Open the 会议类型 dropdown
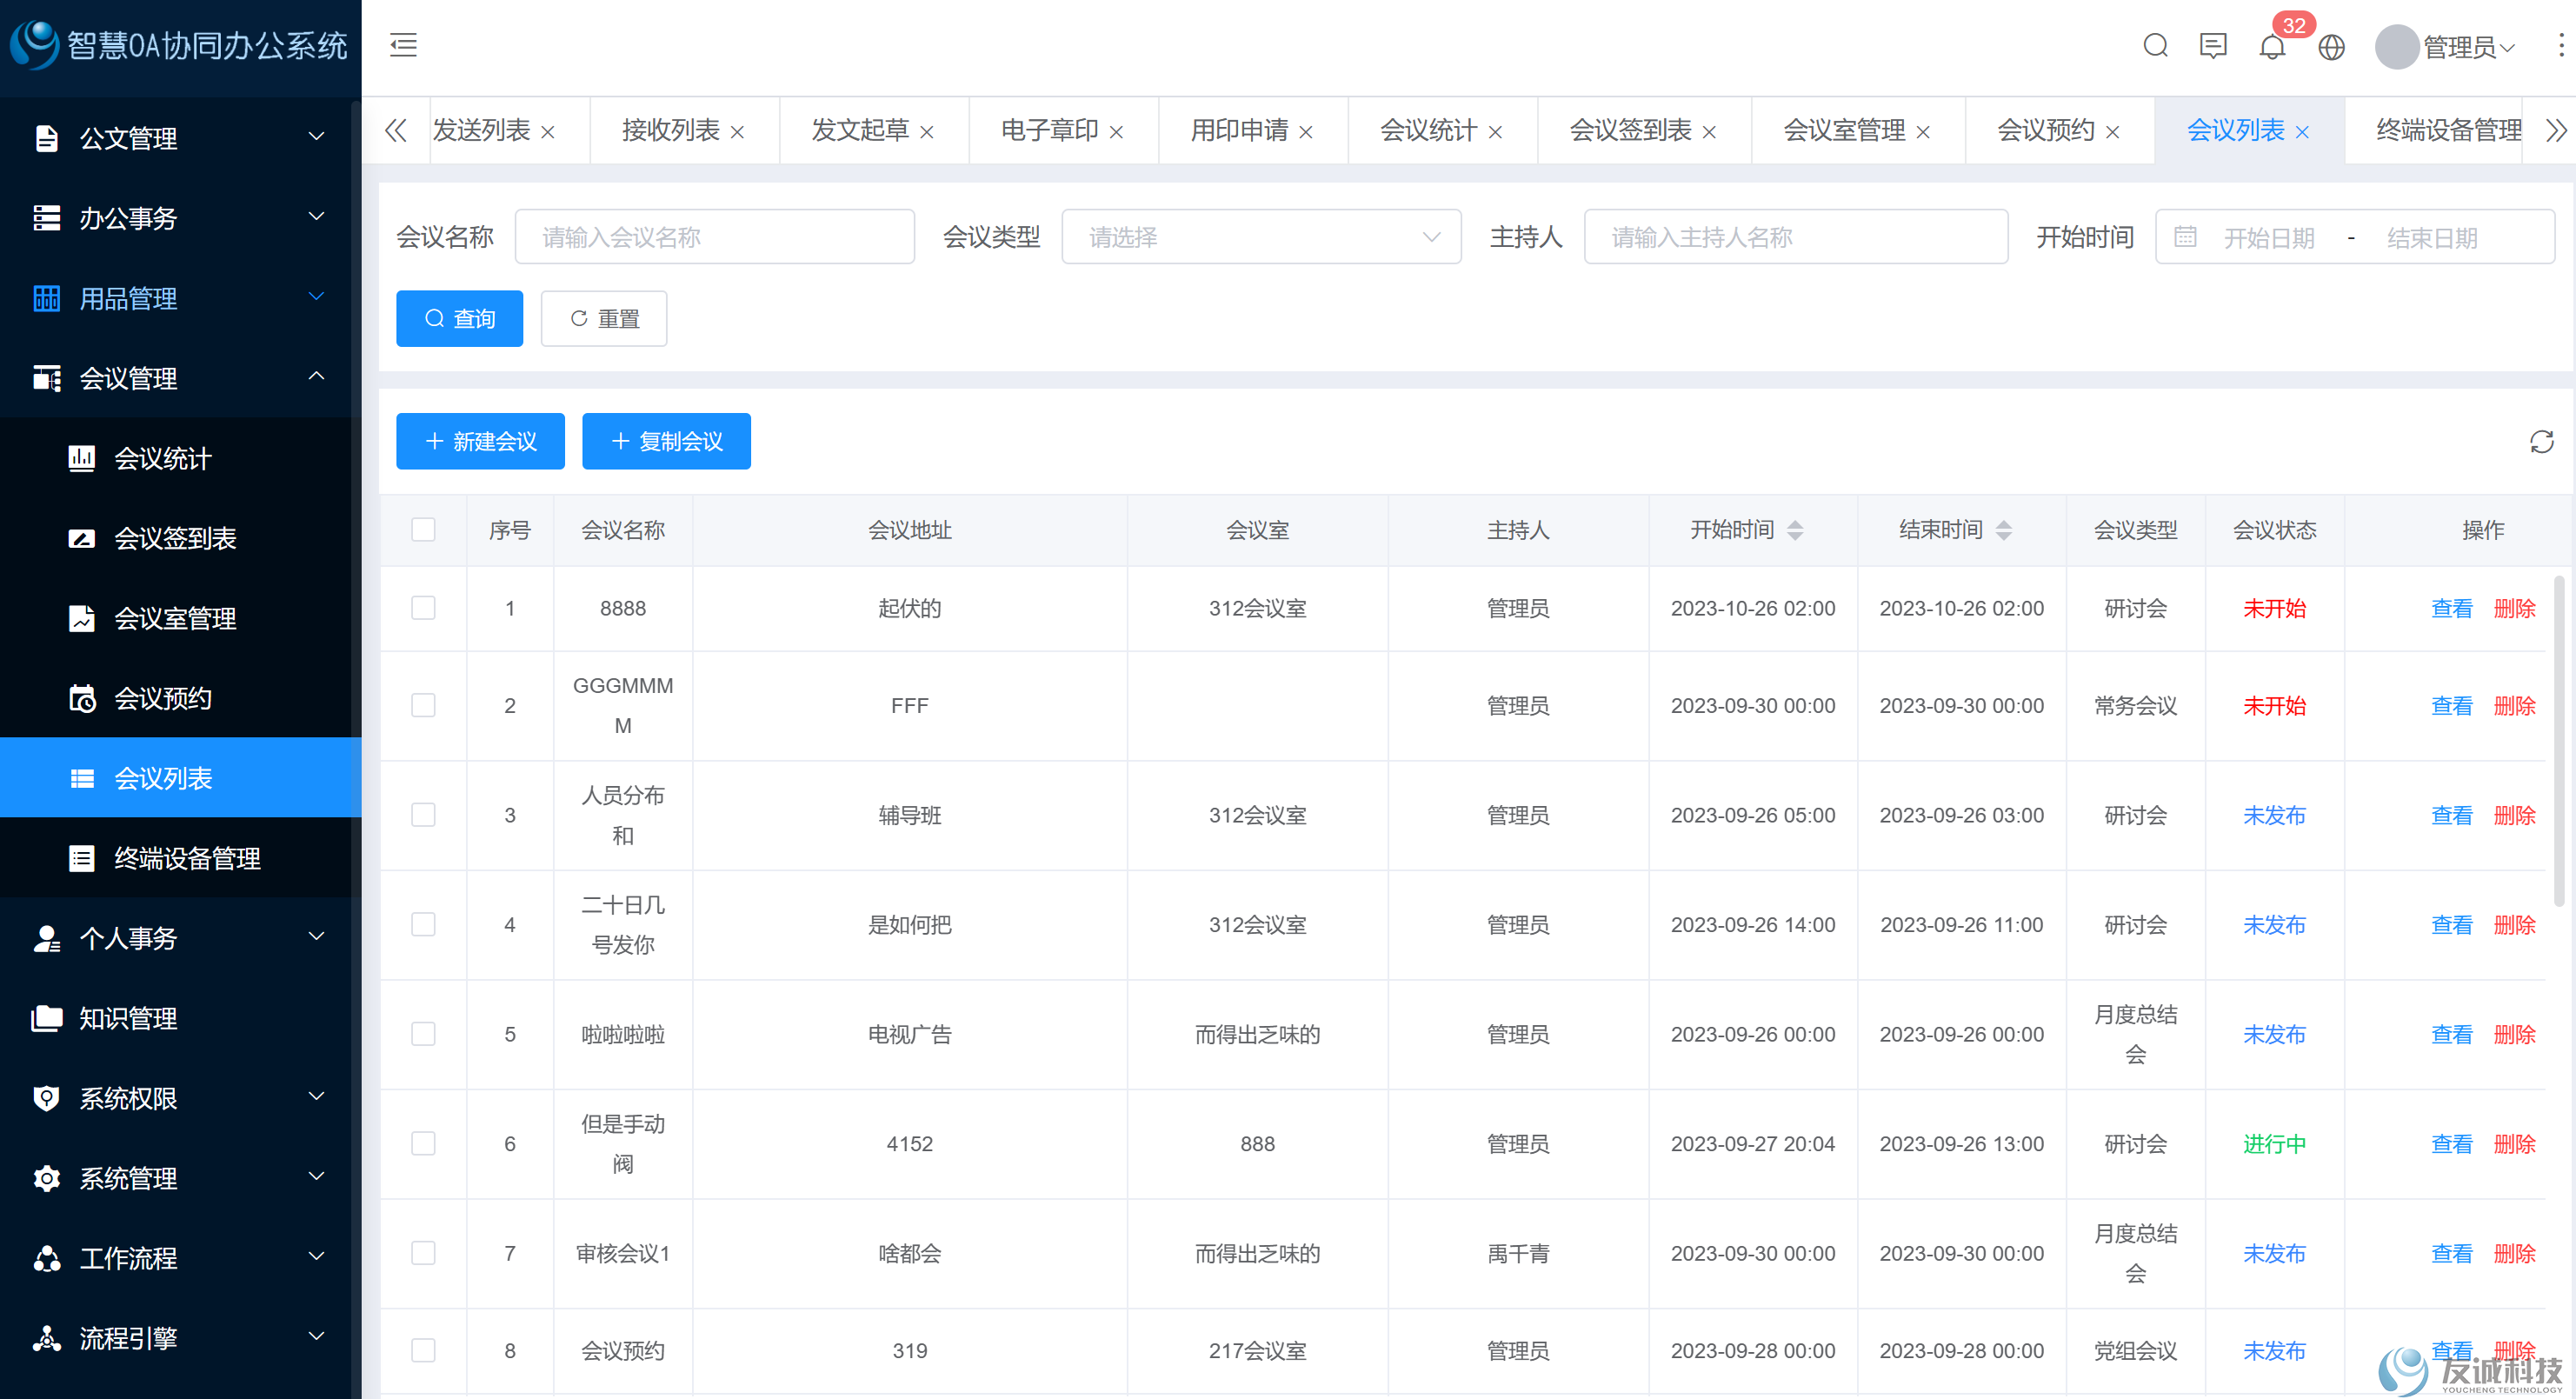2576x1399 pixels. click(x=1261, y=237)
